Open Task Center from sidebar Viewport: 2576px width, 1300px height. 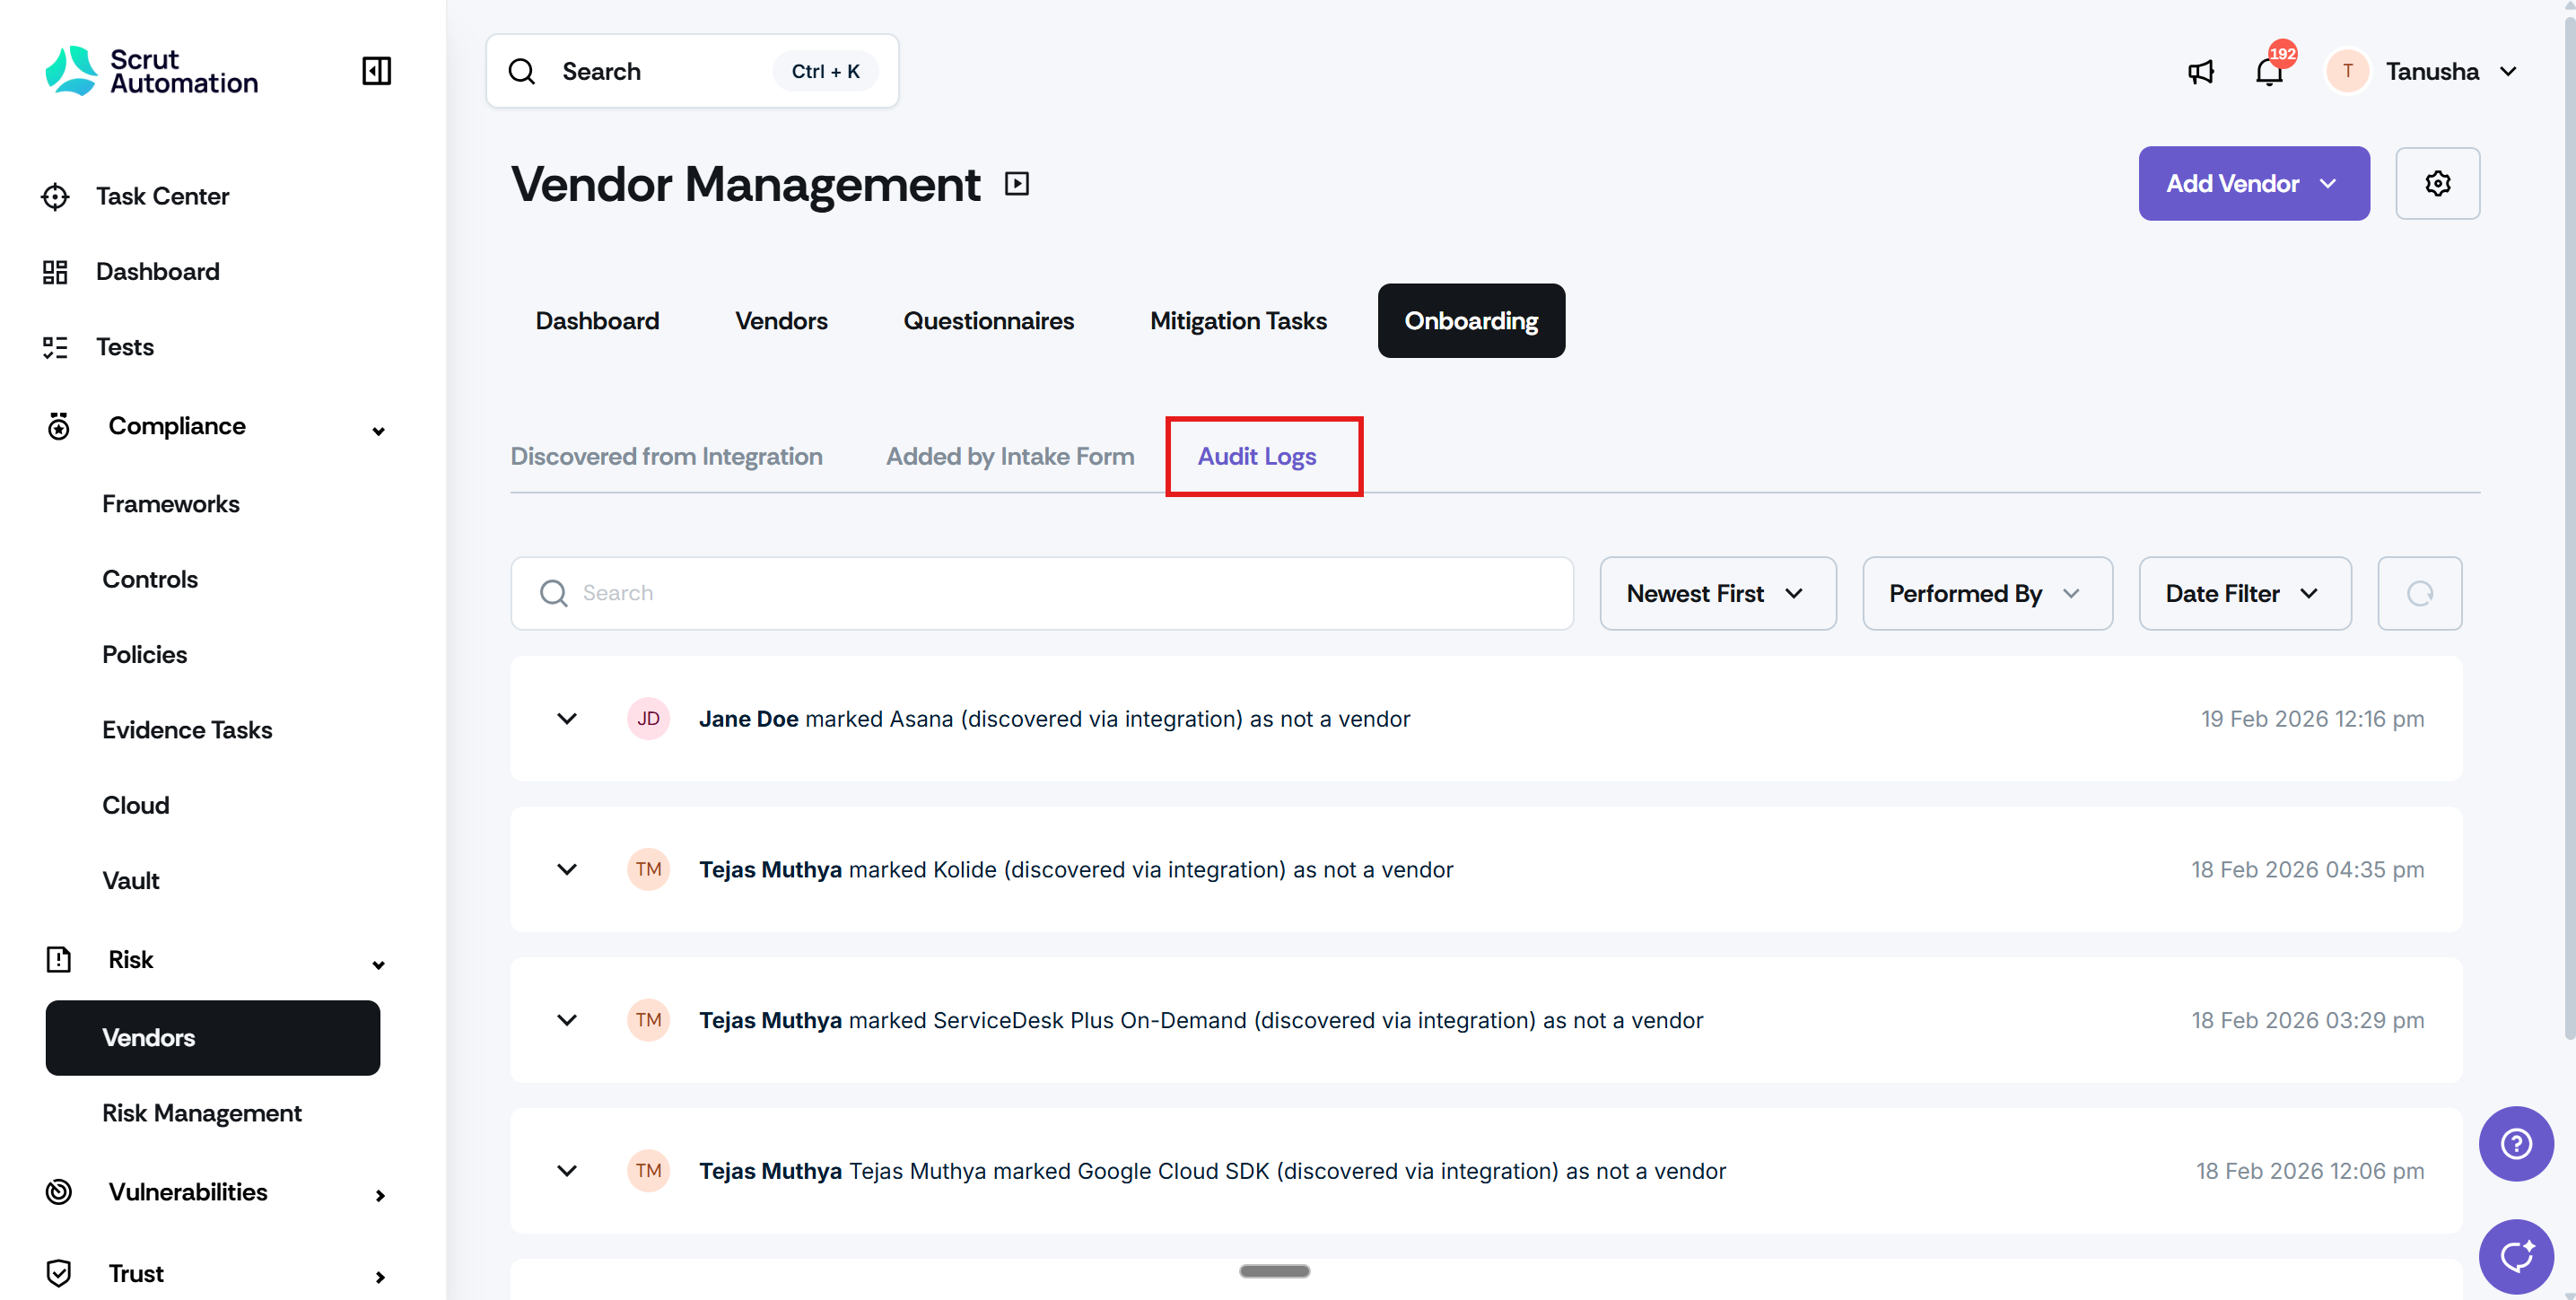tap(162, 197)
